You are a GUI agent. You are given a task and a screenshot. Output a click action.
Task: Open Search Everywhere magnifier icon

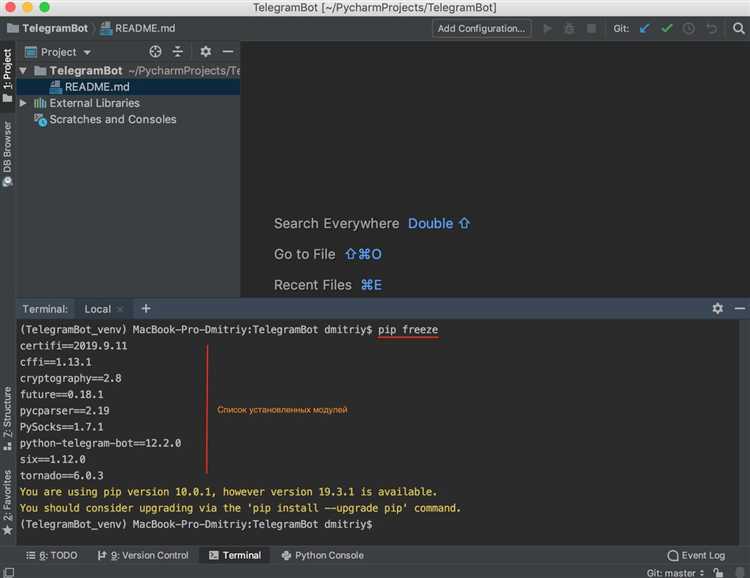739,29
